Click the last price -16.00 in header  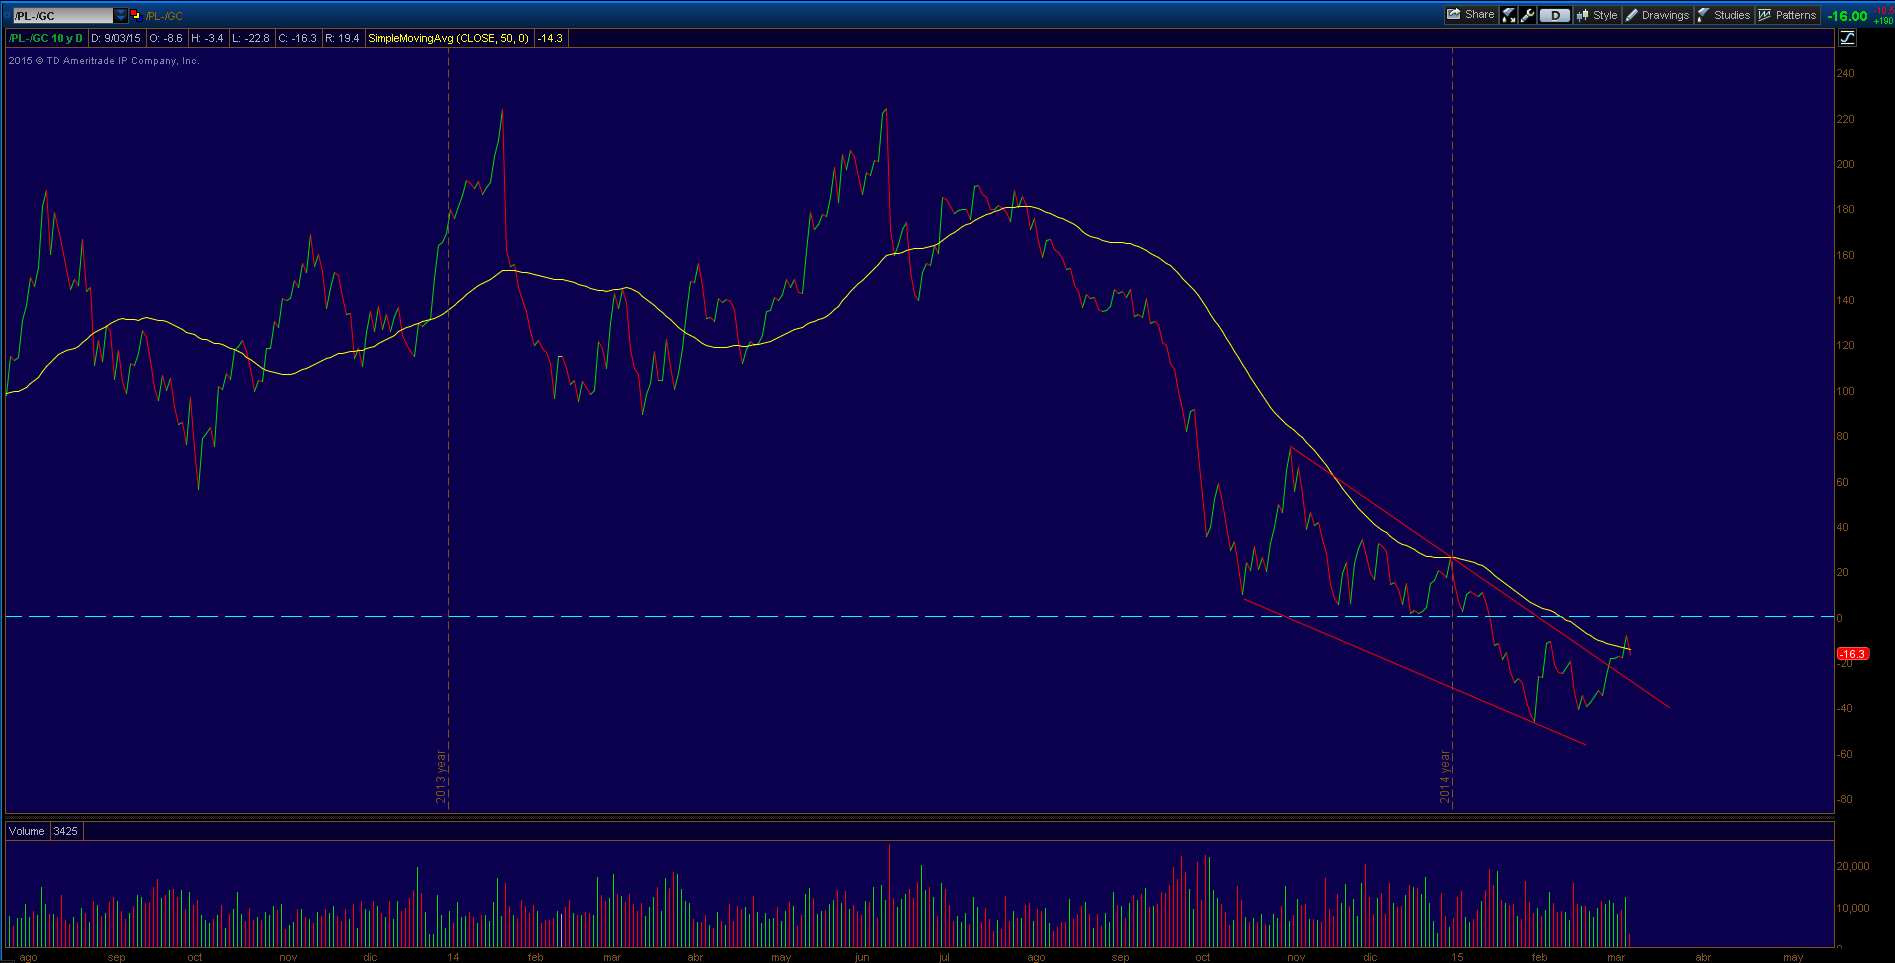point(1847,16)
